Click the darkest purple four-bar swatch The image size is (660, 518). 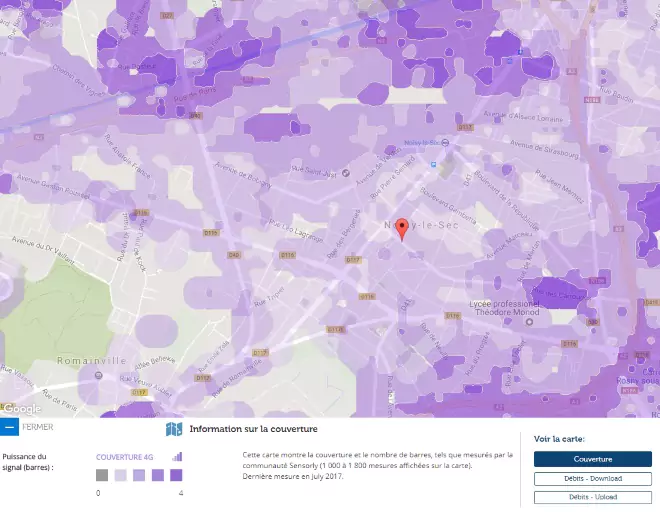coord(176,475)
